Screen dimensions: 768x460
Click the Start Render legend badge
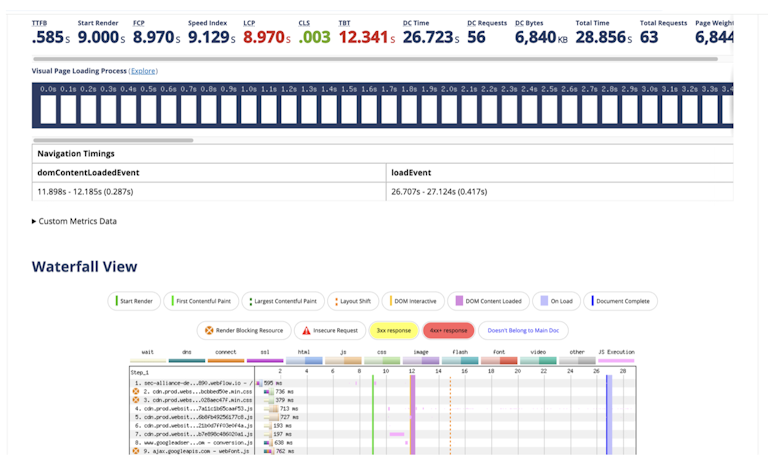134,300
